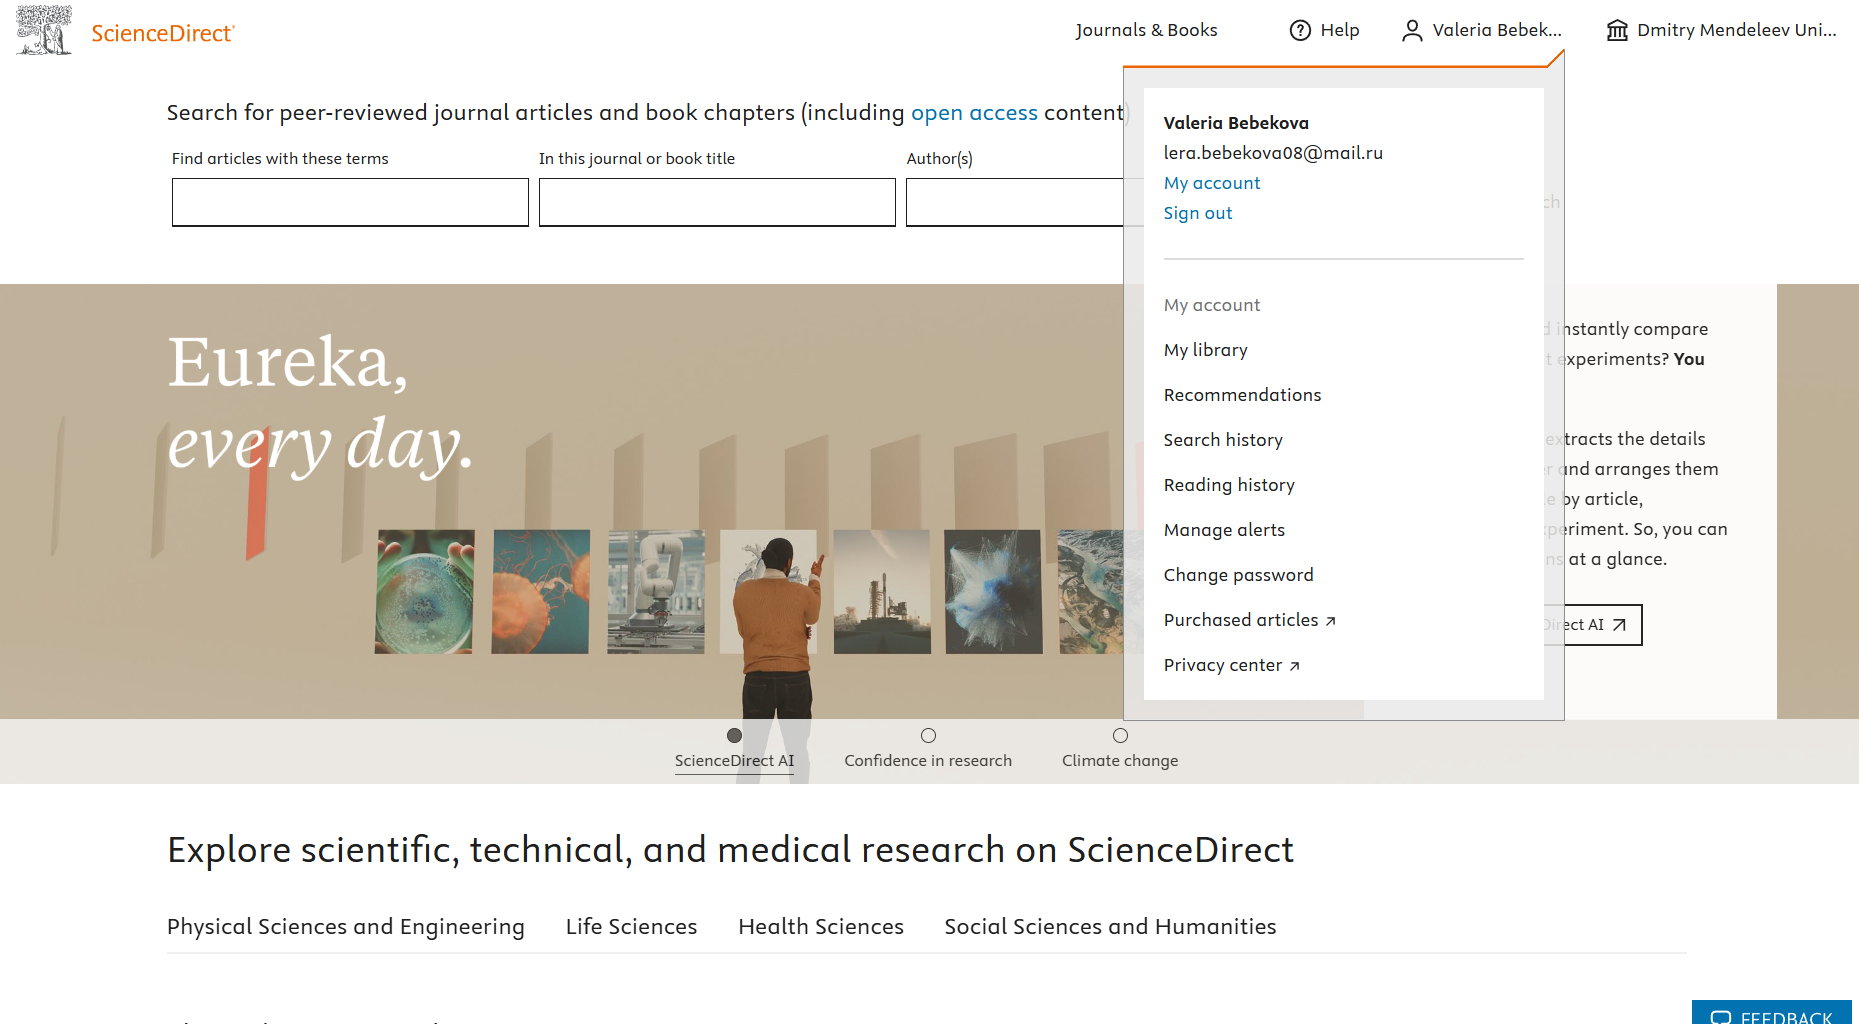Click the user profile icon

click(1411, 31)
